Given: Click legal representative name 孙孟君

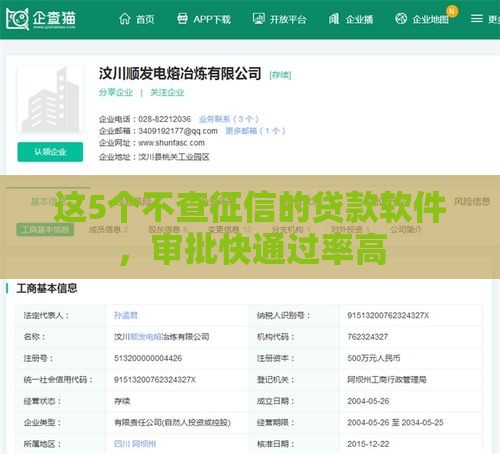Looking at the screenshot, I should 126,315.
